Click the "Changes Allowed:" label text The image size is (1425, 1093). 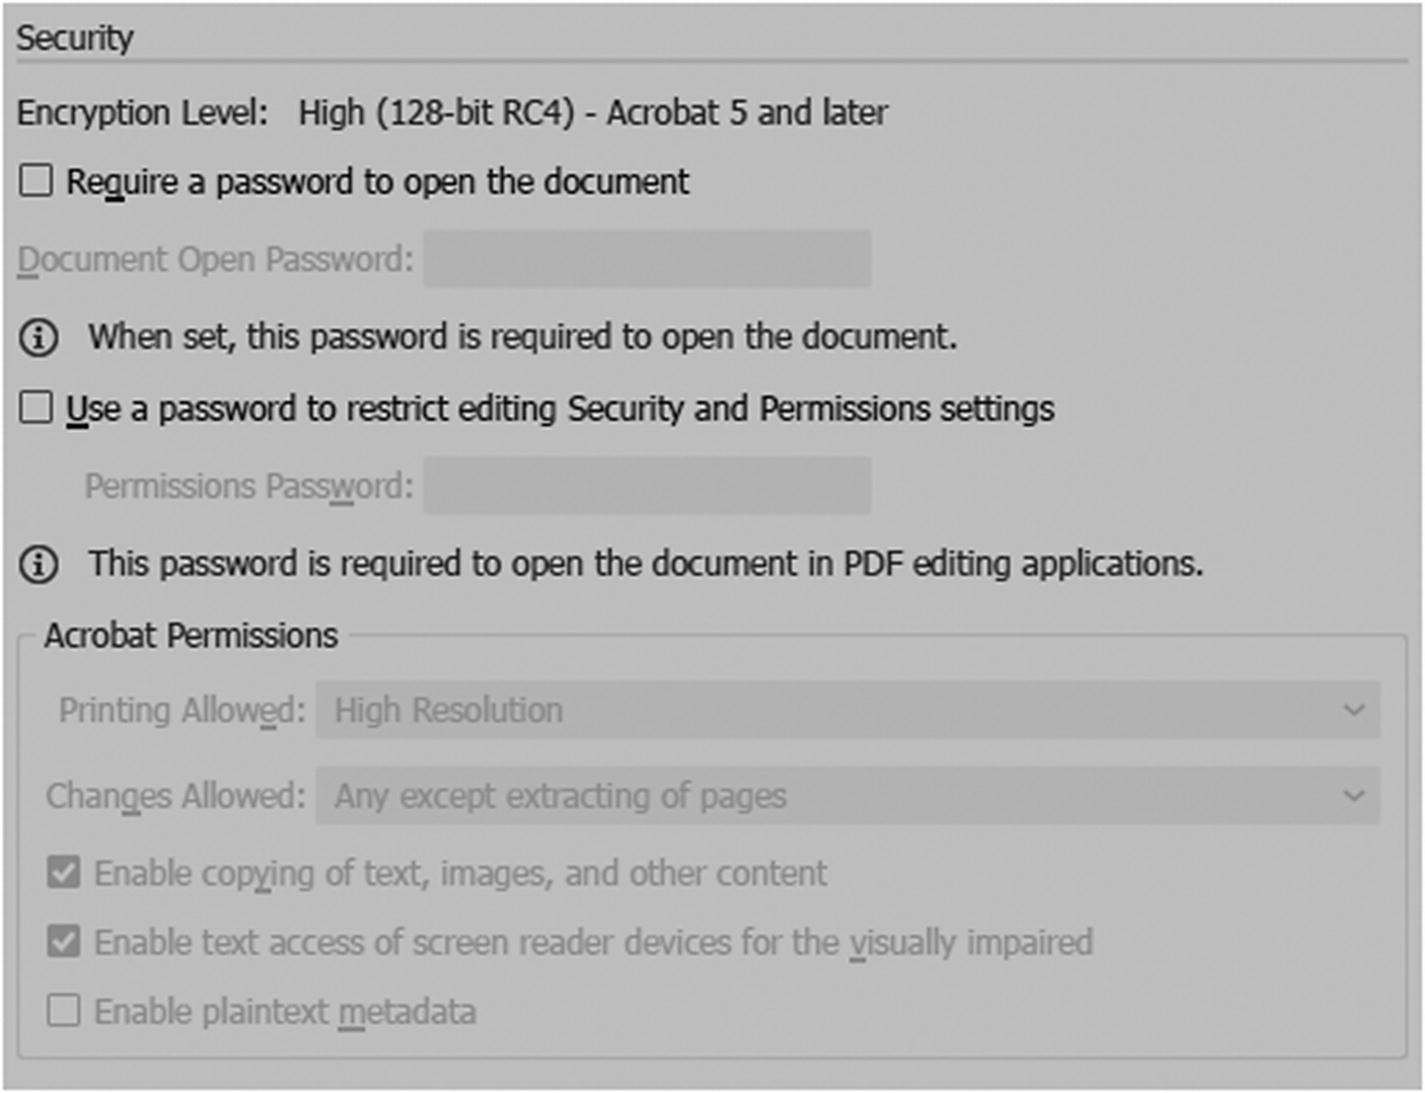click(x=175, y=796)
